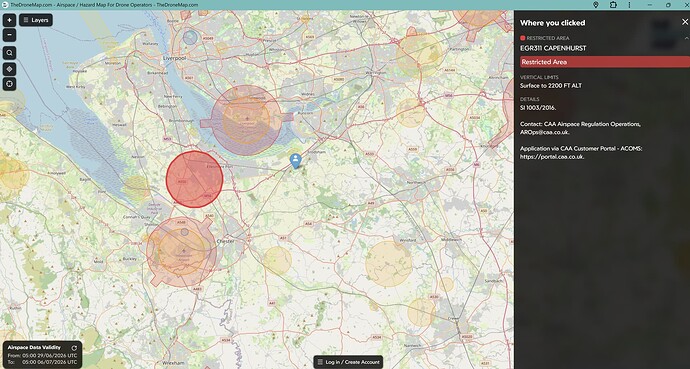Click the red square Restricted Area indicator

click(x=523, y=38)
